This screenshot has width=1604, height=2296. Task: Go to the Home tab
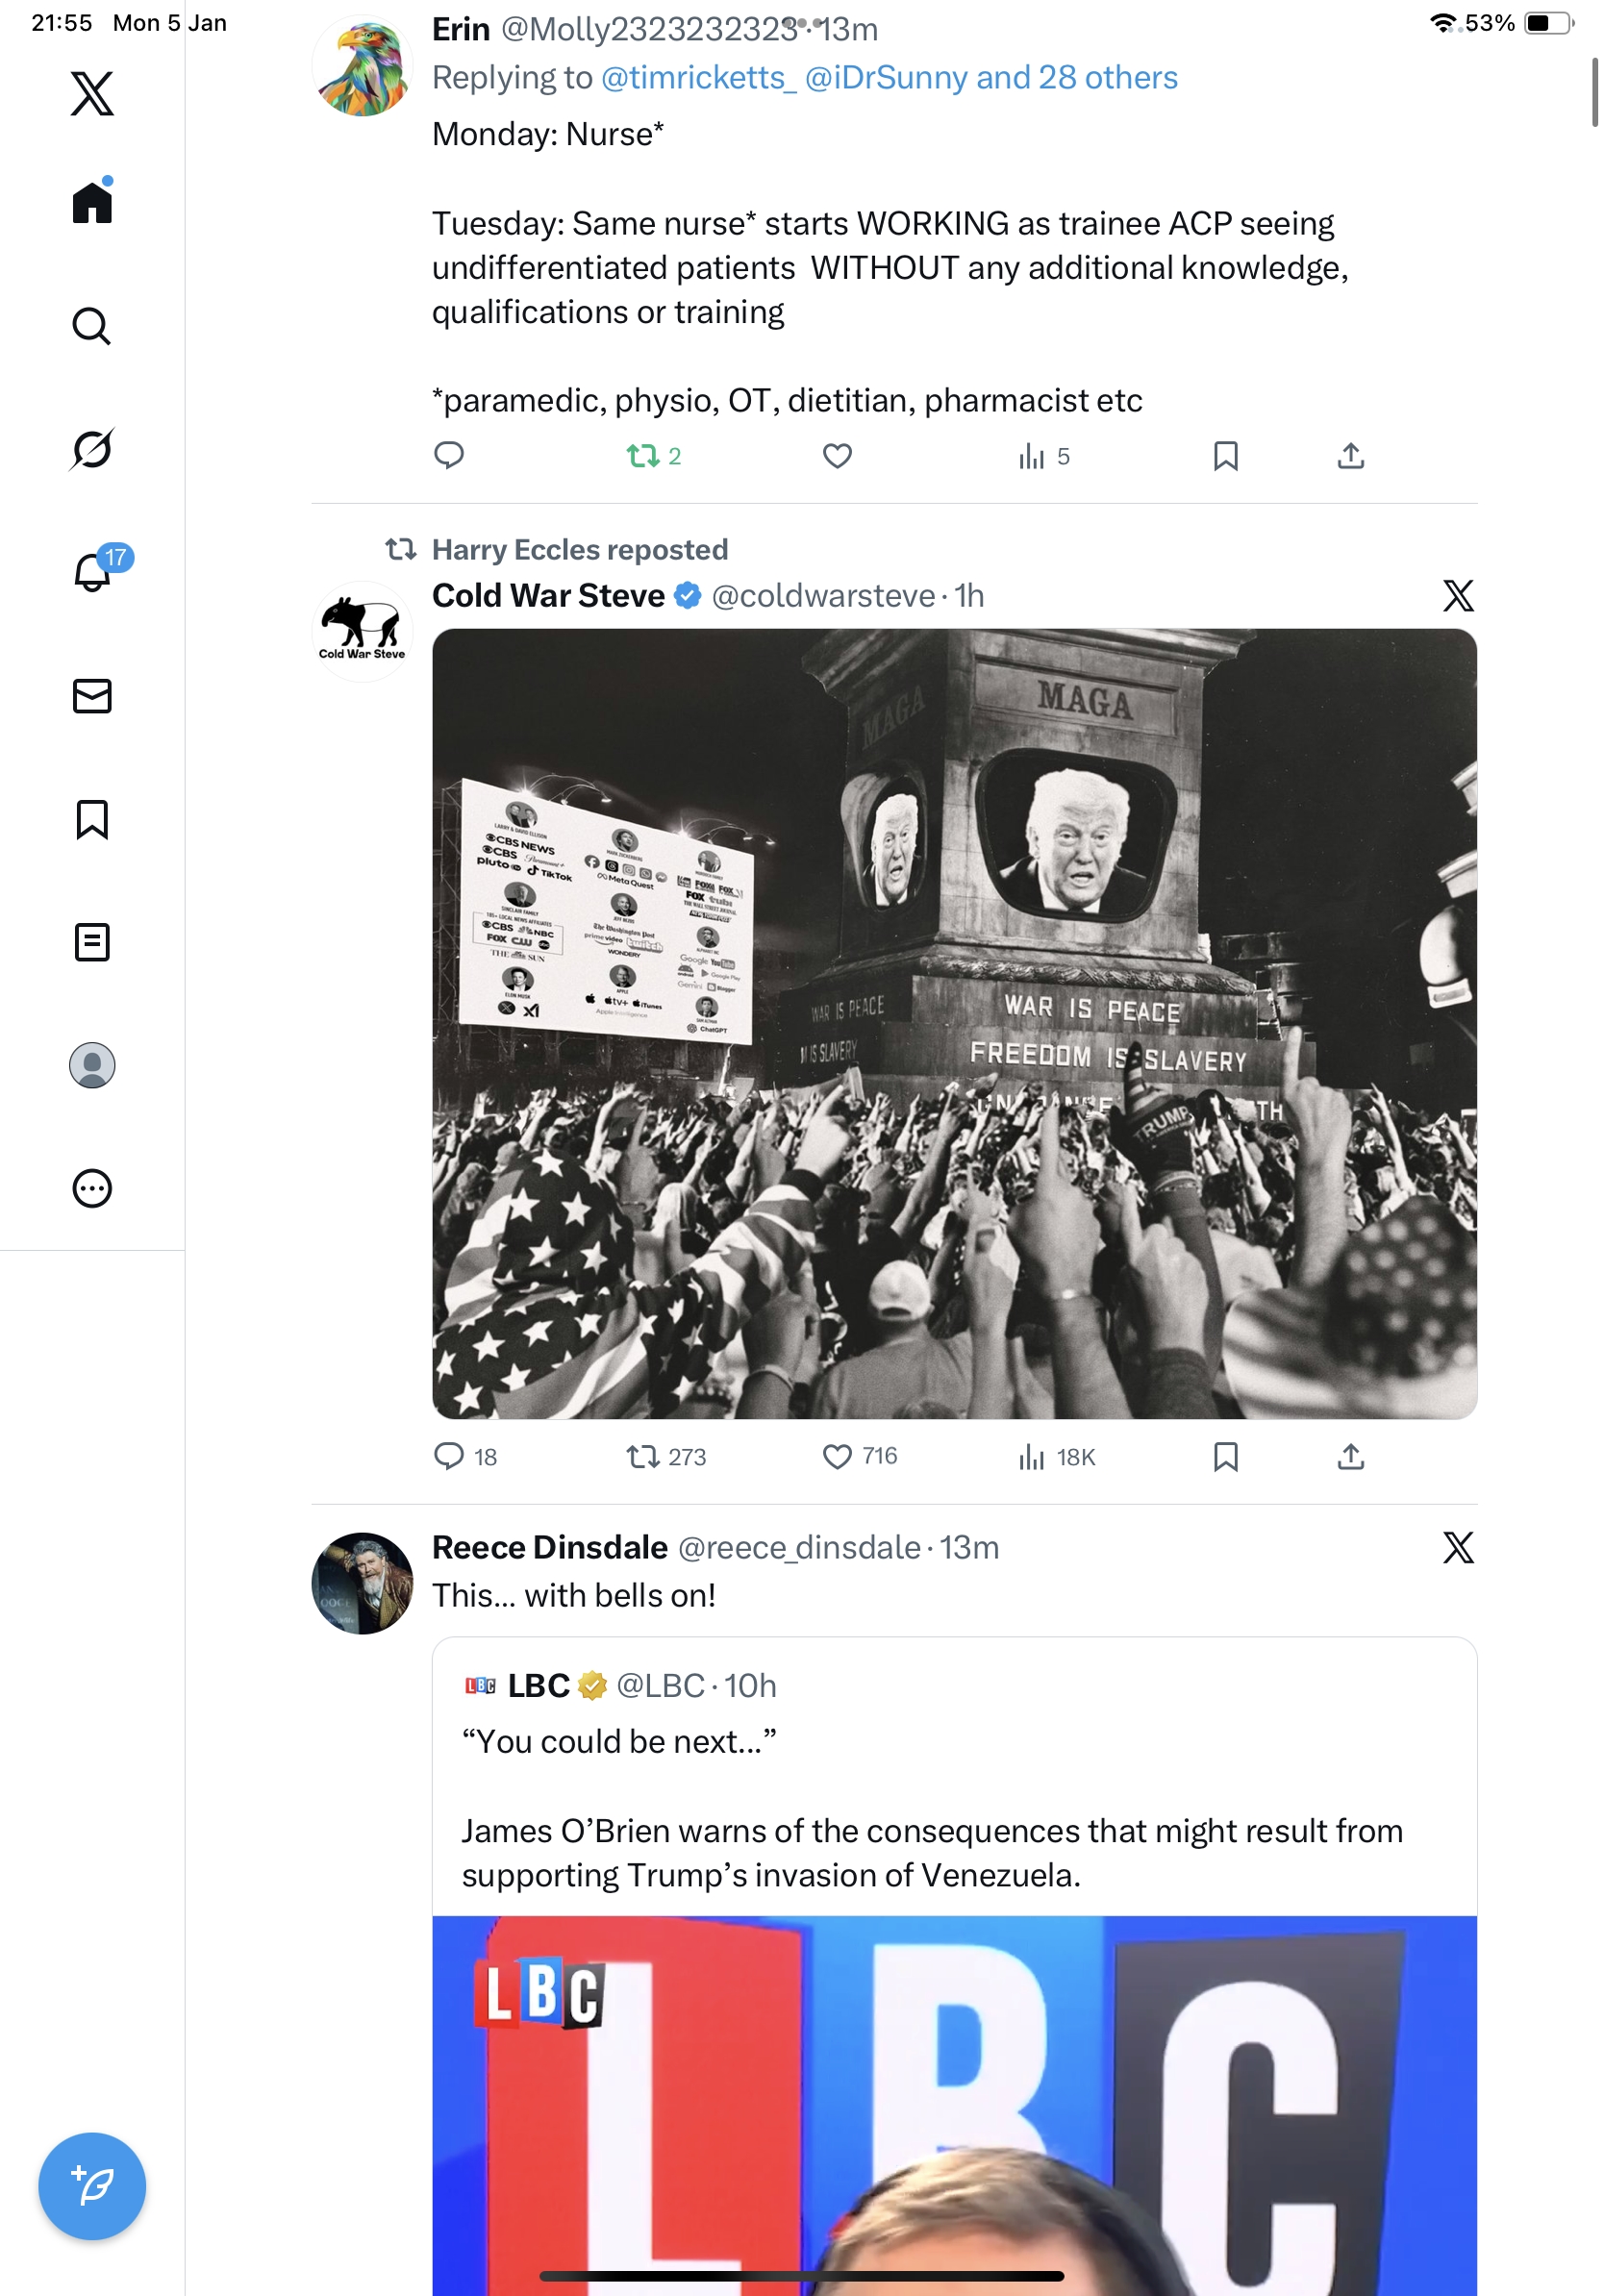coord(92,203)
